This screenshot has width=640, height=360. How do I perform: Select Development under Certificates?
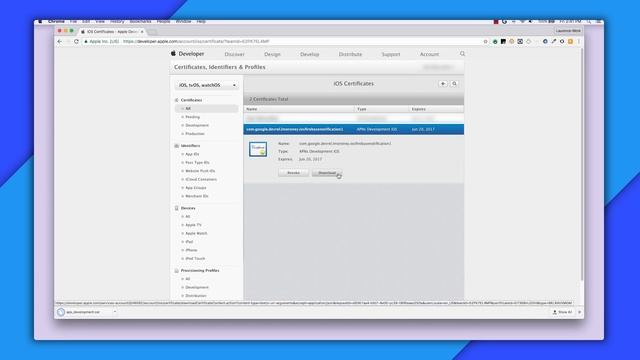point(197,125)
